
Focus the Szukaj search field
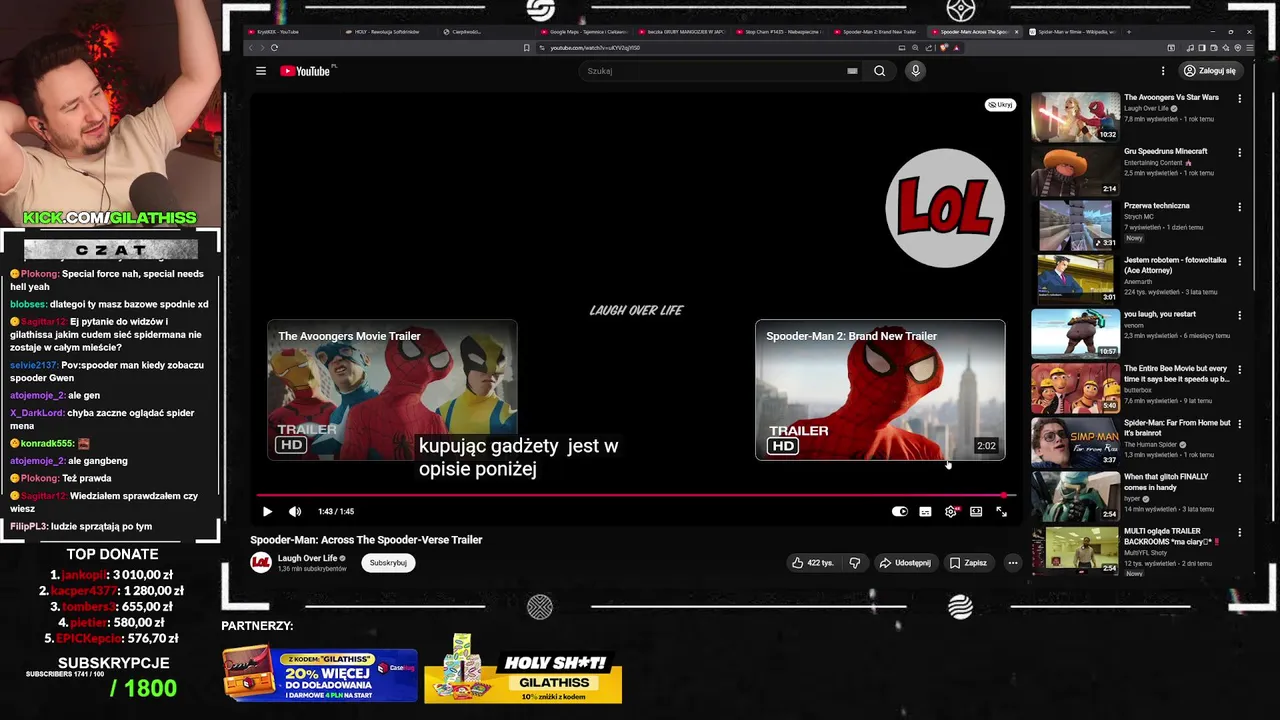coord(715,71)
